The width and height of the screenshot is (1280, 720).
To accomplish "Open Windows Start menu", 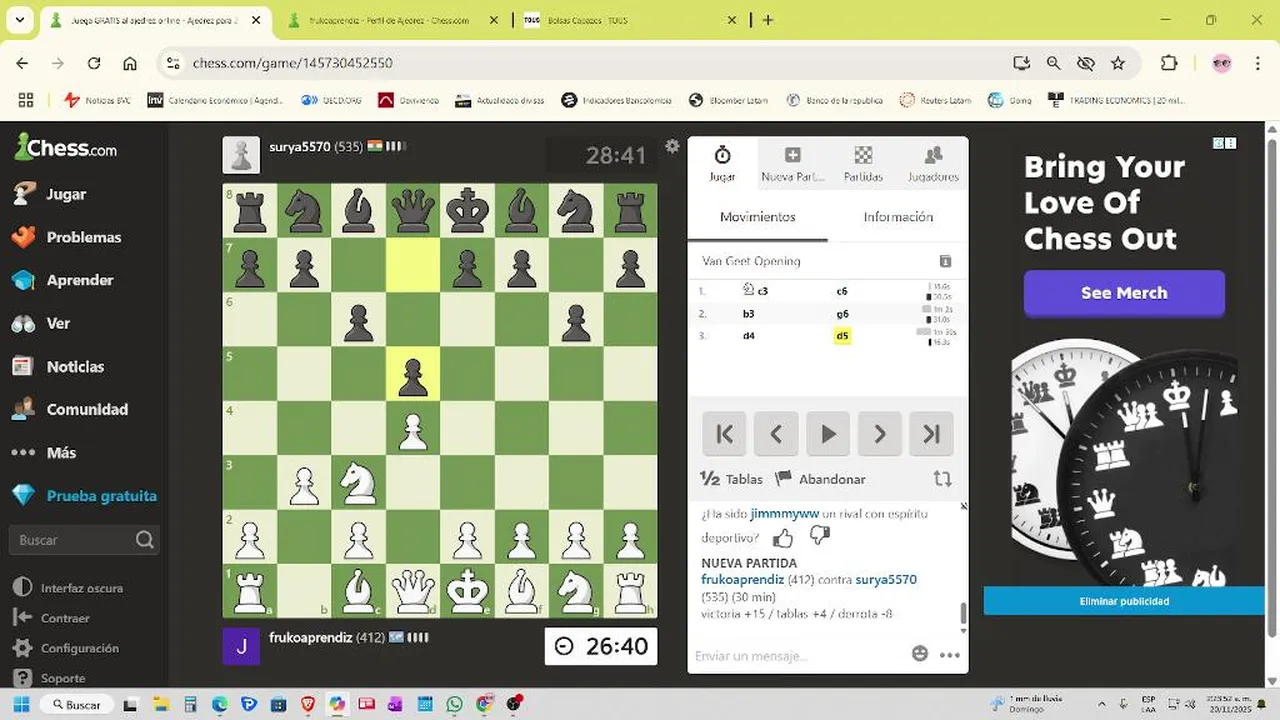I will pyautogui.click(x=20, y=704).
